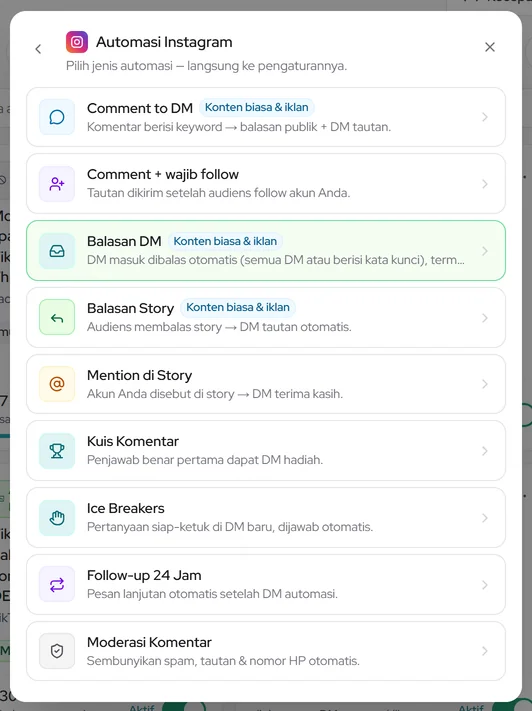Click text 'Audiens membalas story → DM tautan otomatis.'
The image size is (532, 711).
[x=219, y=327]
